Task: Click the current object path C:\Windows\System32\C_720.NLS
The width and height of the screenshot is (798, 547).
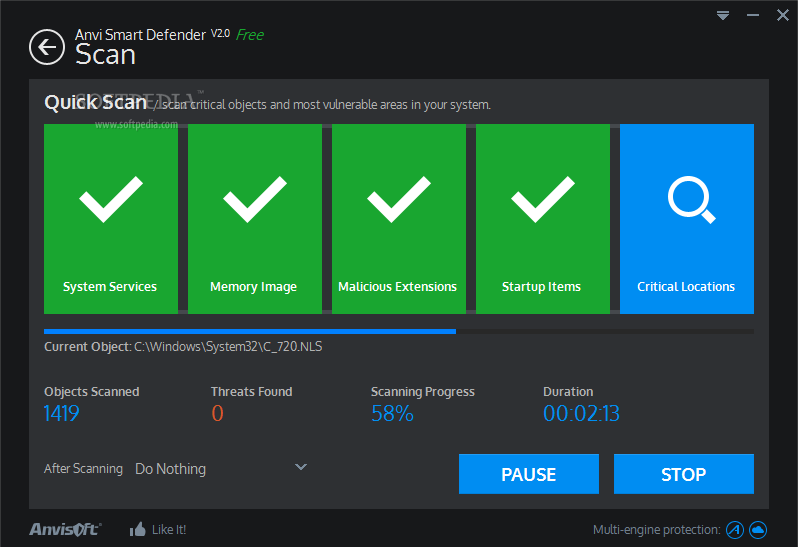Action: (228, 347)
